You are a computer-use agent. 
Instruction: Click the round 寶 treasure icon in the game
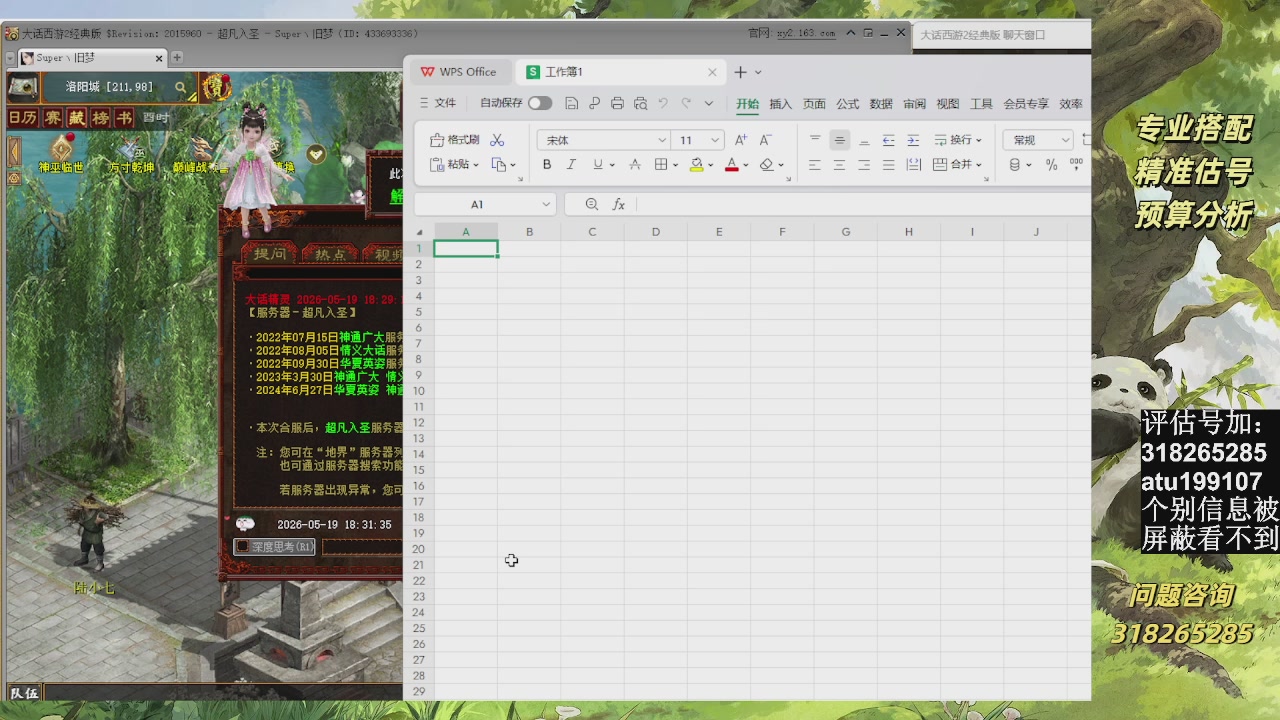(215, 88)
